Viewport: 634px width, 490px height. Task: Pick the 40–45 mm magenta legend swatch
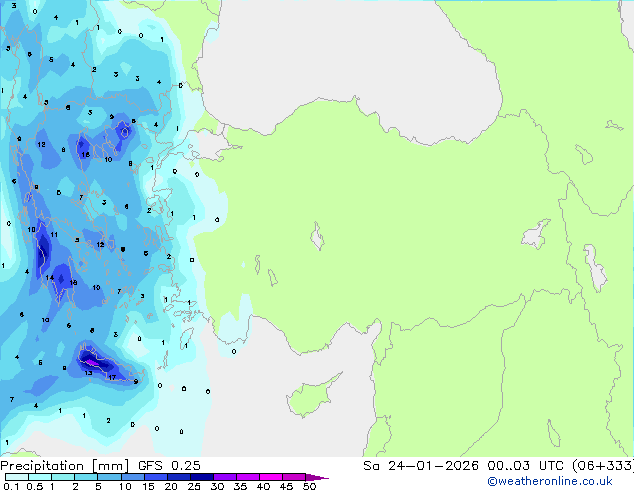point(271,477)
